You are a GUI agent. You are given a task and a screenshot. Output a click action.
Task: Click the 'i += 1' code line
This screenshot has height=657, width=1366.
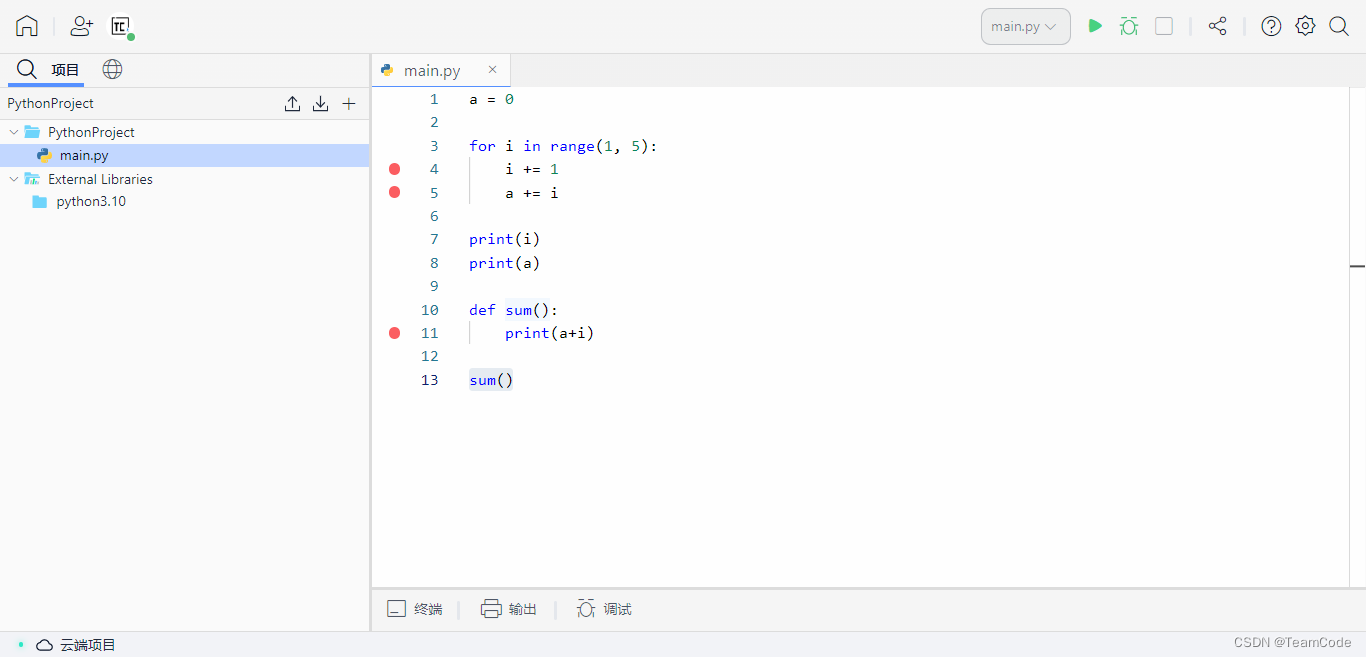532,169
